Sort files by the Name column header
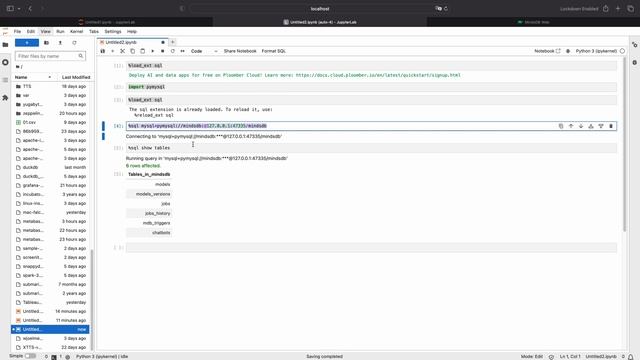640x360 pixels. coord(33,77)
